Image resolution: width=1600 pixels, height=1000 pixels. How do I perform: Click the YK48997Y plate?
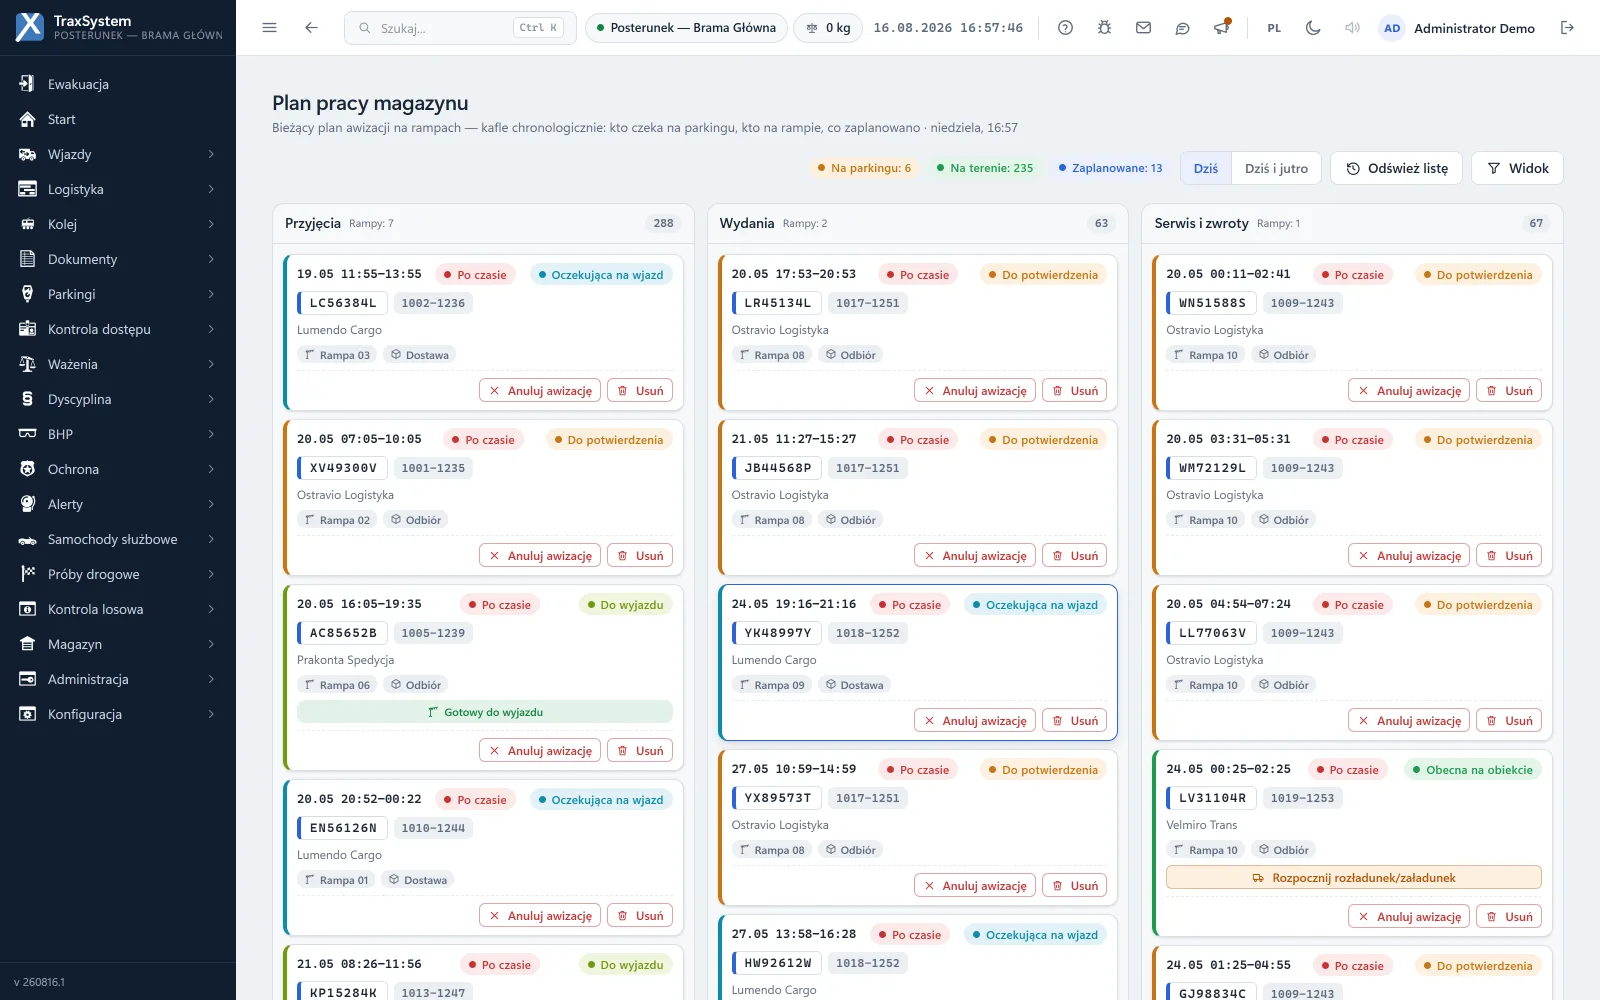tap(777, 633)
